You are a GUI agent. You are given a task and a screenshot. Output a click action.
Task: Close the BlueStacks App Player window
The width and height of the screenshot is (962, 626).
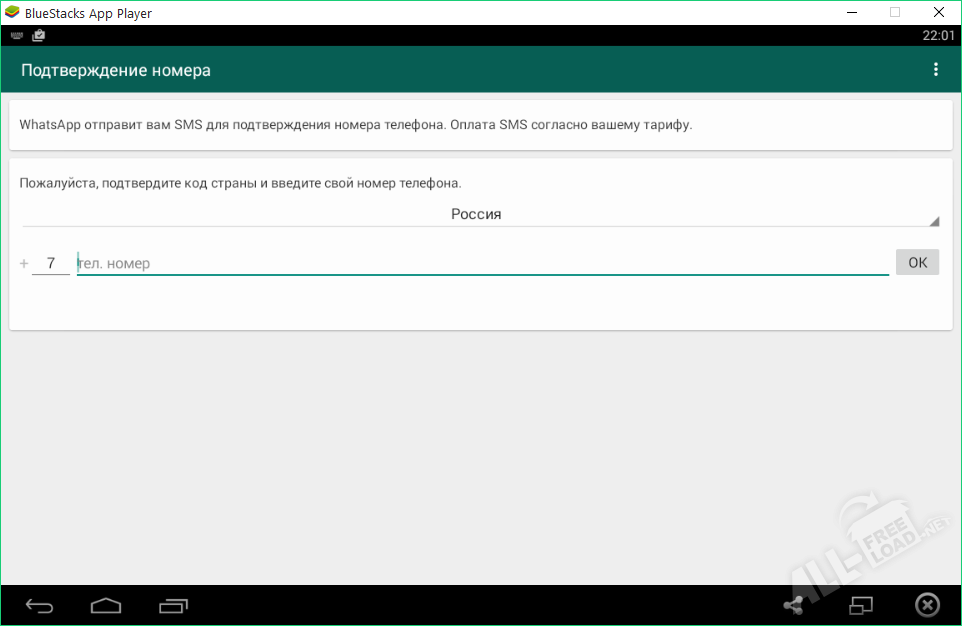coord(940,13)
